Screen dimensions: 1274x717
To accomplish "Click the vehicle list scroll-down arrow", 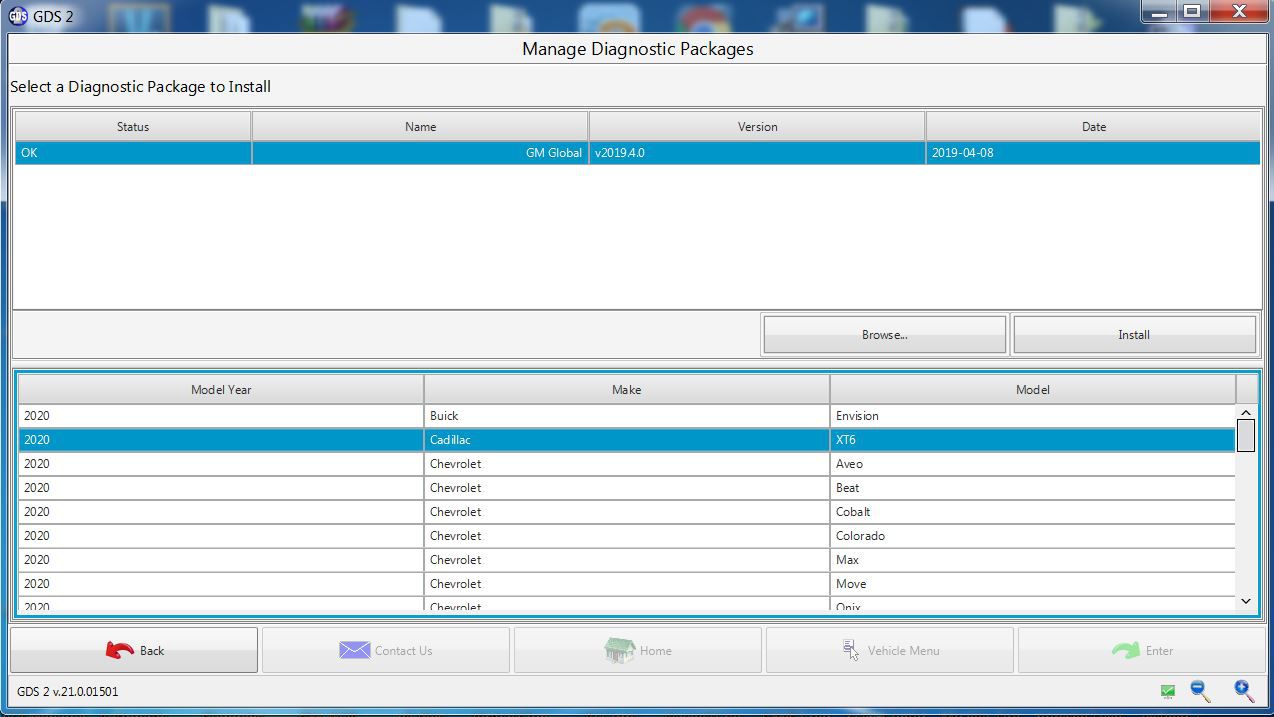I will pyautogui.click(x=1246, y=601).
